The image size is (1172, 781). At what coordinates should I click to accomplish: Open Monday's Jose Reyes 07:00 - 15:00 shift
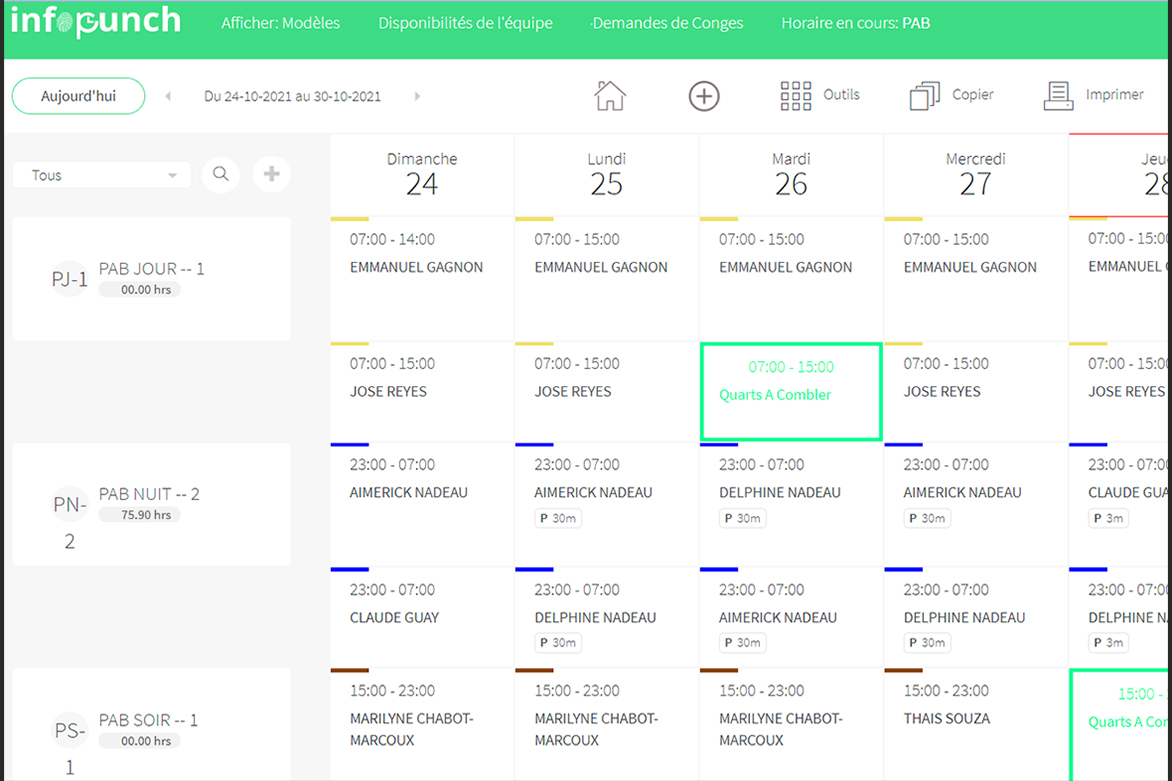[607, 392]
